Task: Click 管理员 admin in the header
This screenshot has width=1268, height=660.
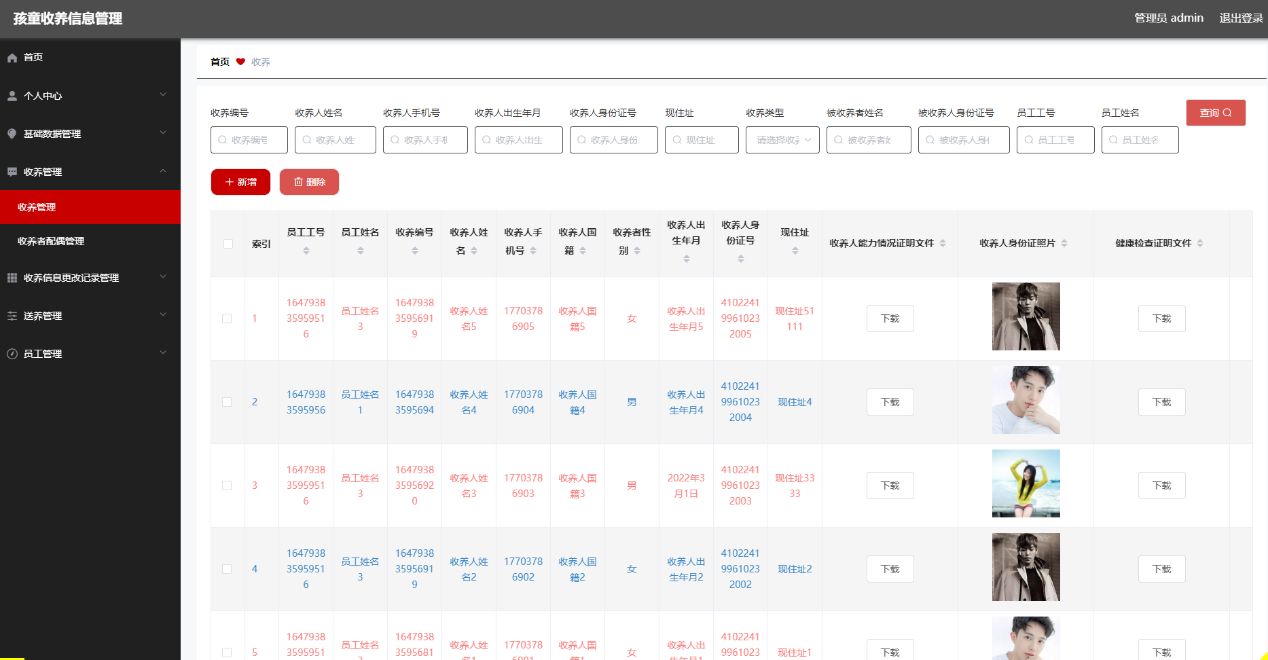Action: [1169, 18]
